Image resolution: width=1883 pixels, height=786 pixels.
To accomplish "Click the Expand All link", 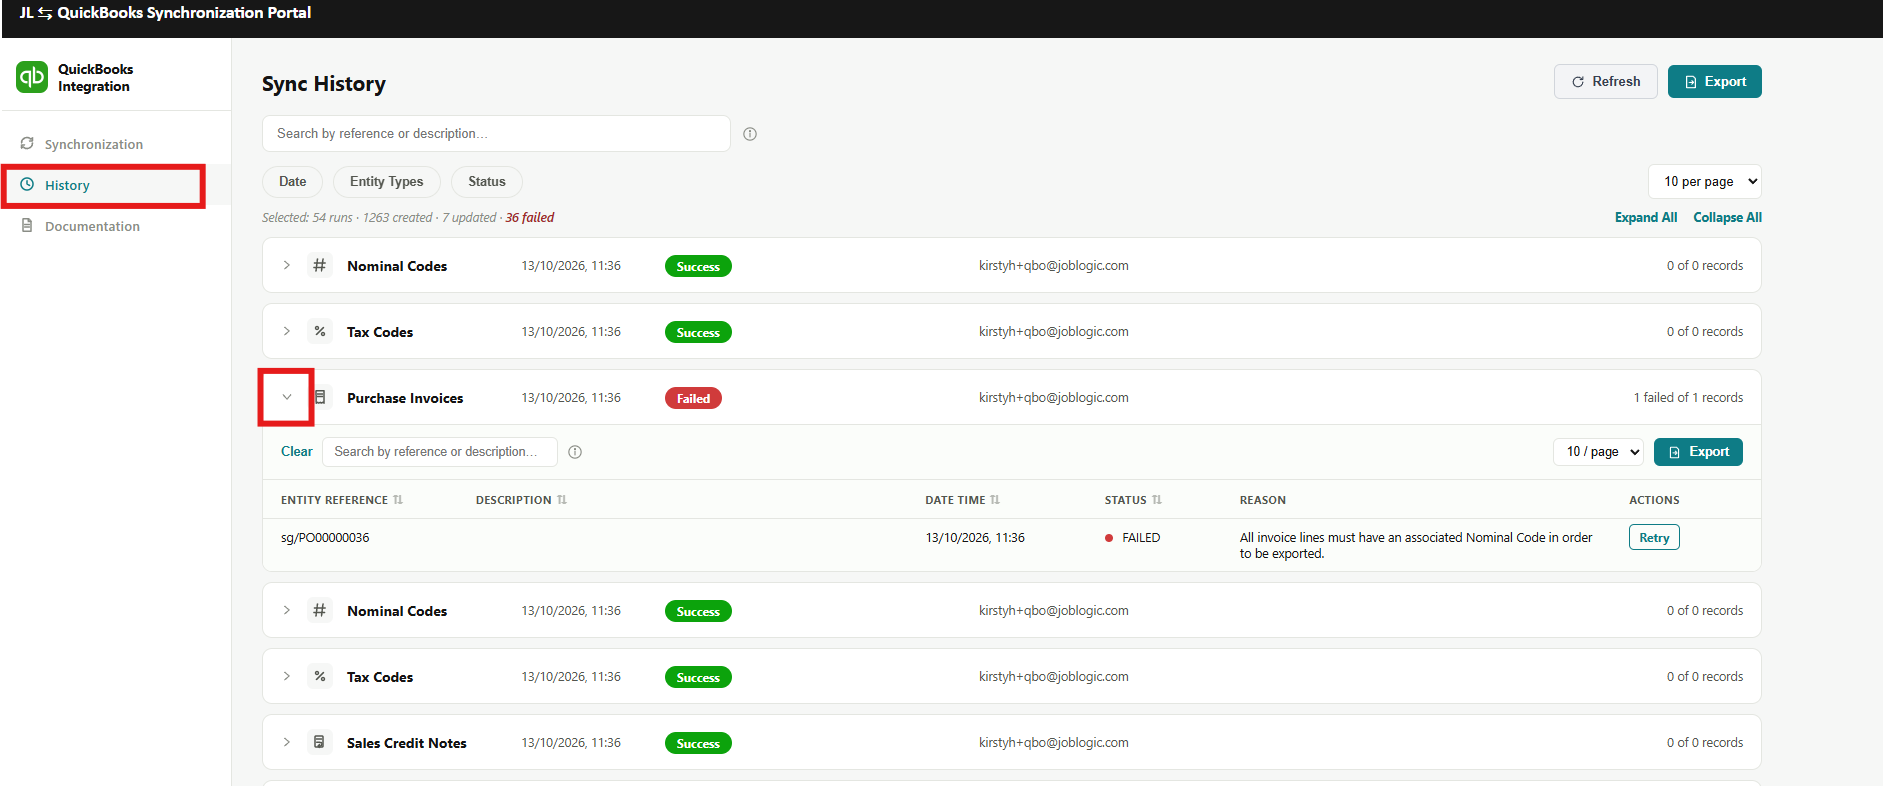I will (1646, 218).
